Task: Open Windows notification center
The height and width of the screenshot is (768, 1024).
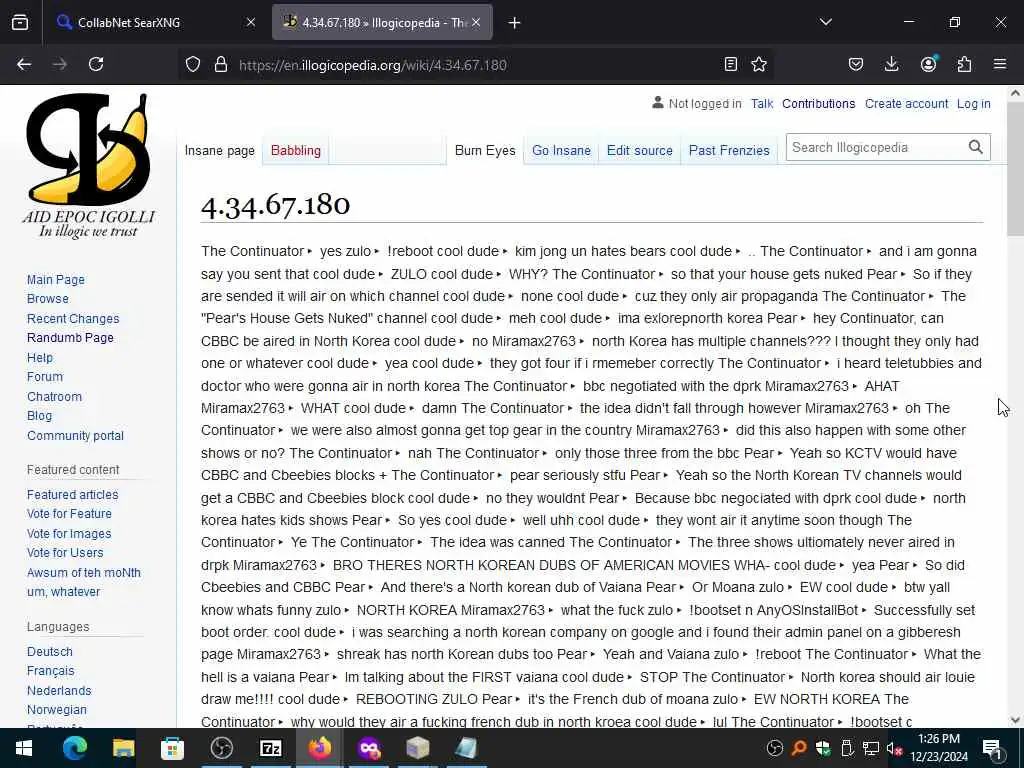Action: point(992,749)
